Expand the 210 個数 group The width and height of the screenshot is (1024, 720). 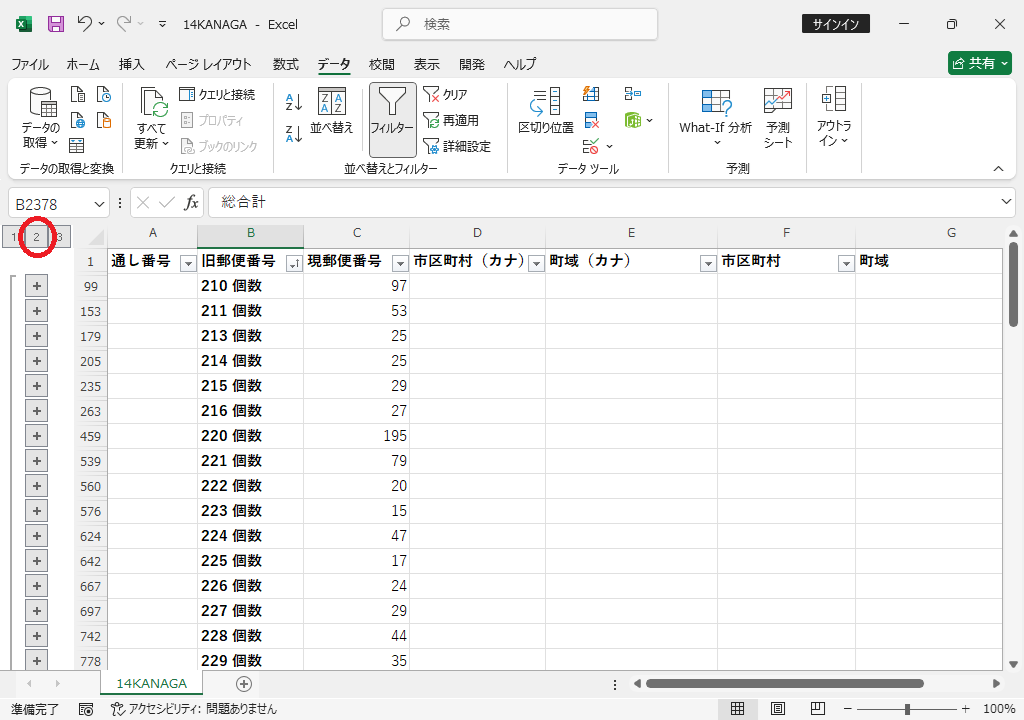point(37,286)
